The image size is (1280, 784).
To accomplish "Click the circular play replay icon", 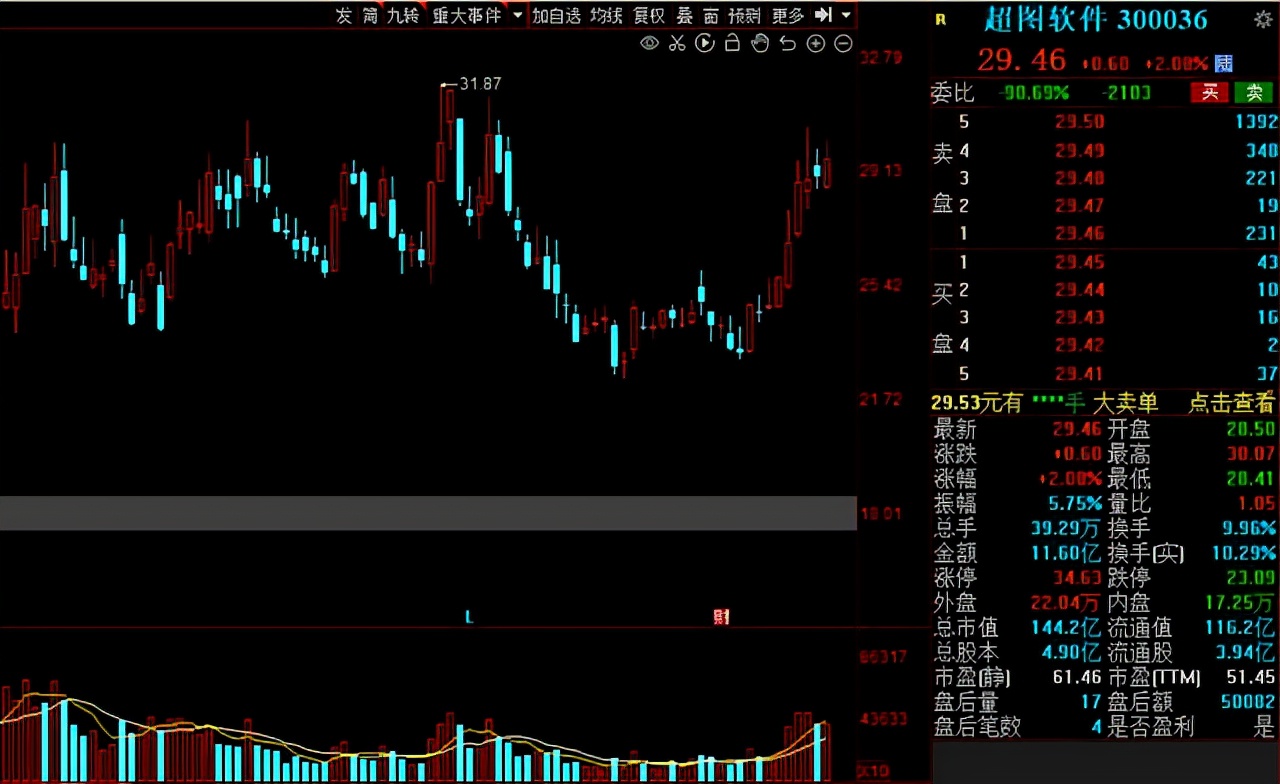I will (705, 43).
